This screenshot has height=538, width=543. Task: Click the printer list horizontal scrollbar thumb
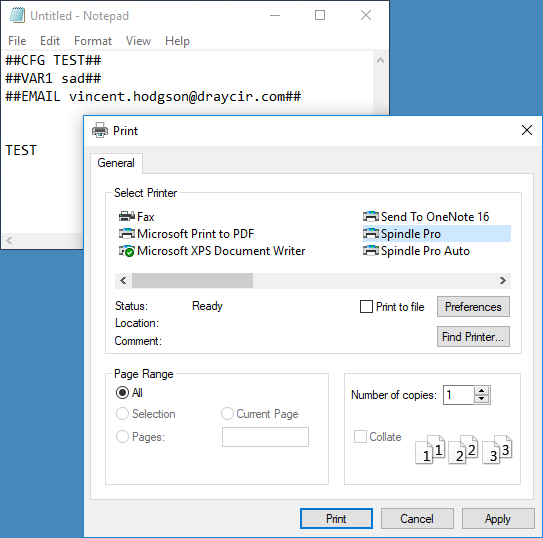coord(192,280)
